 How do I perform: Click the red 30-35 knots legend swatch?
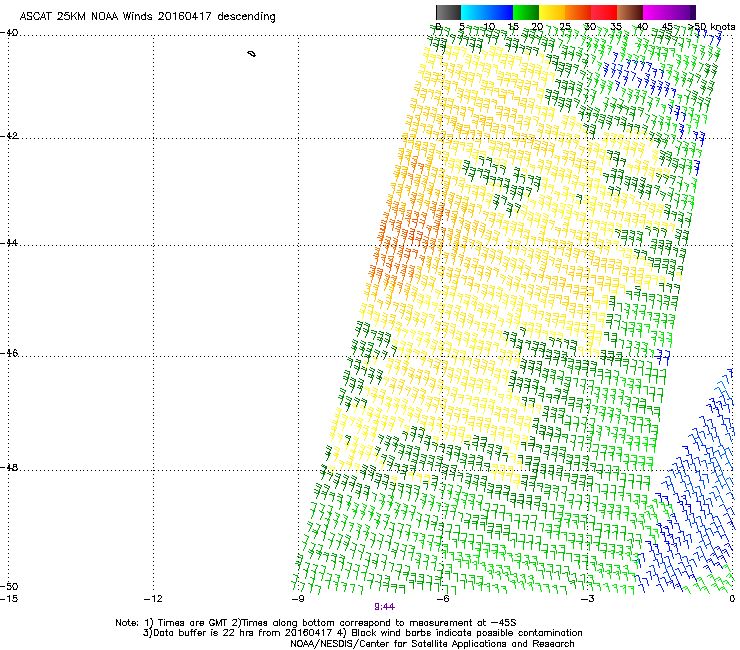(x=604, y=12)
